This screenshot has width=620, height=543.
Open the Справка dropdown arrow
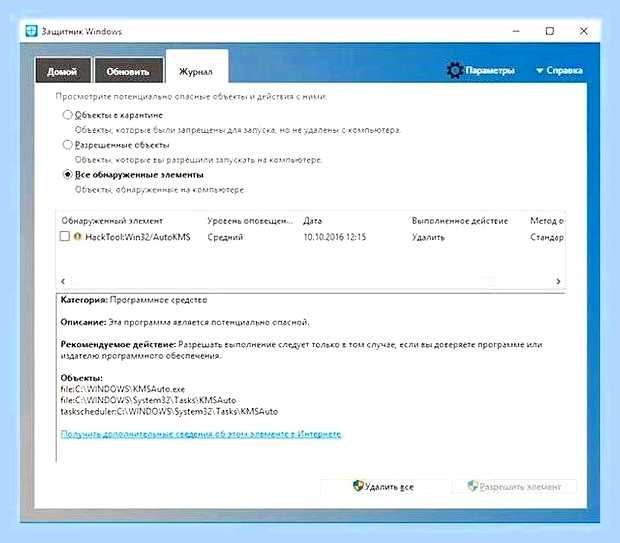(539, 71)
